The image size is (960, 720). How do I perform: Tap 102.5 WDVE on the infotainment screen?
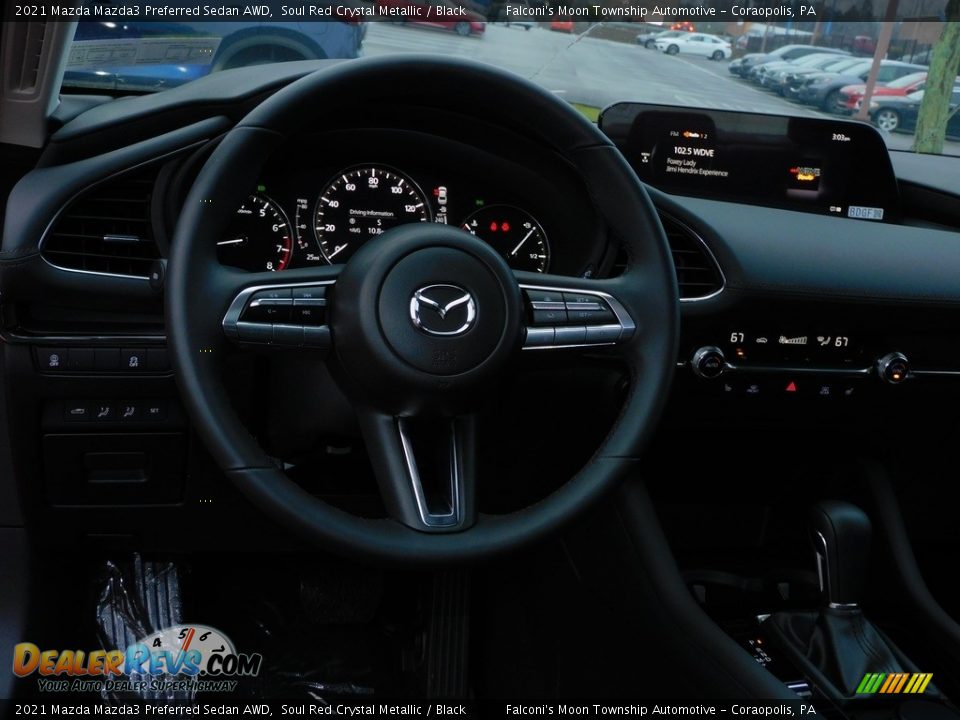(694, 151)
